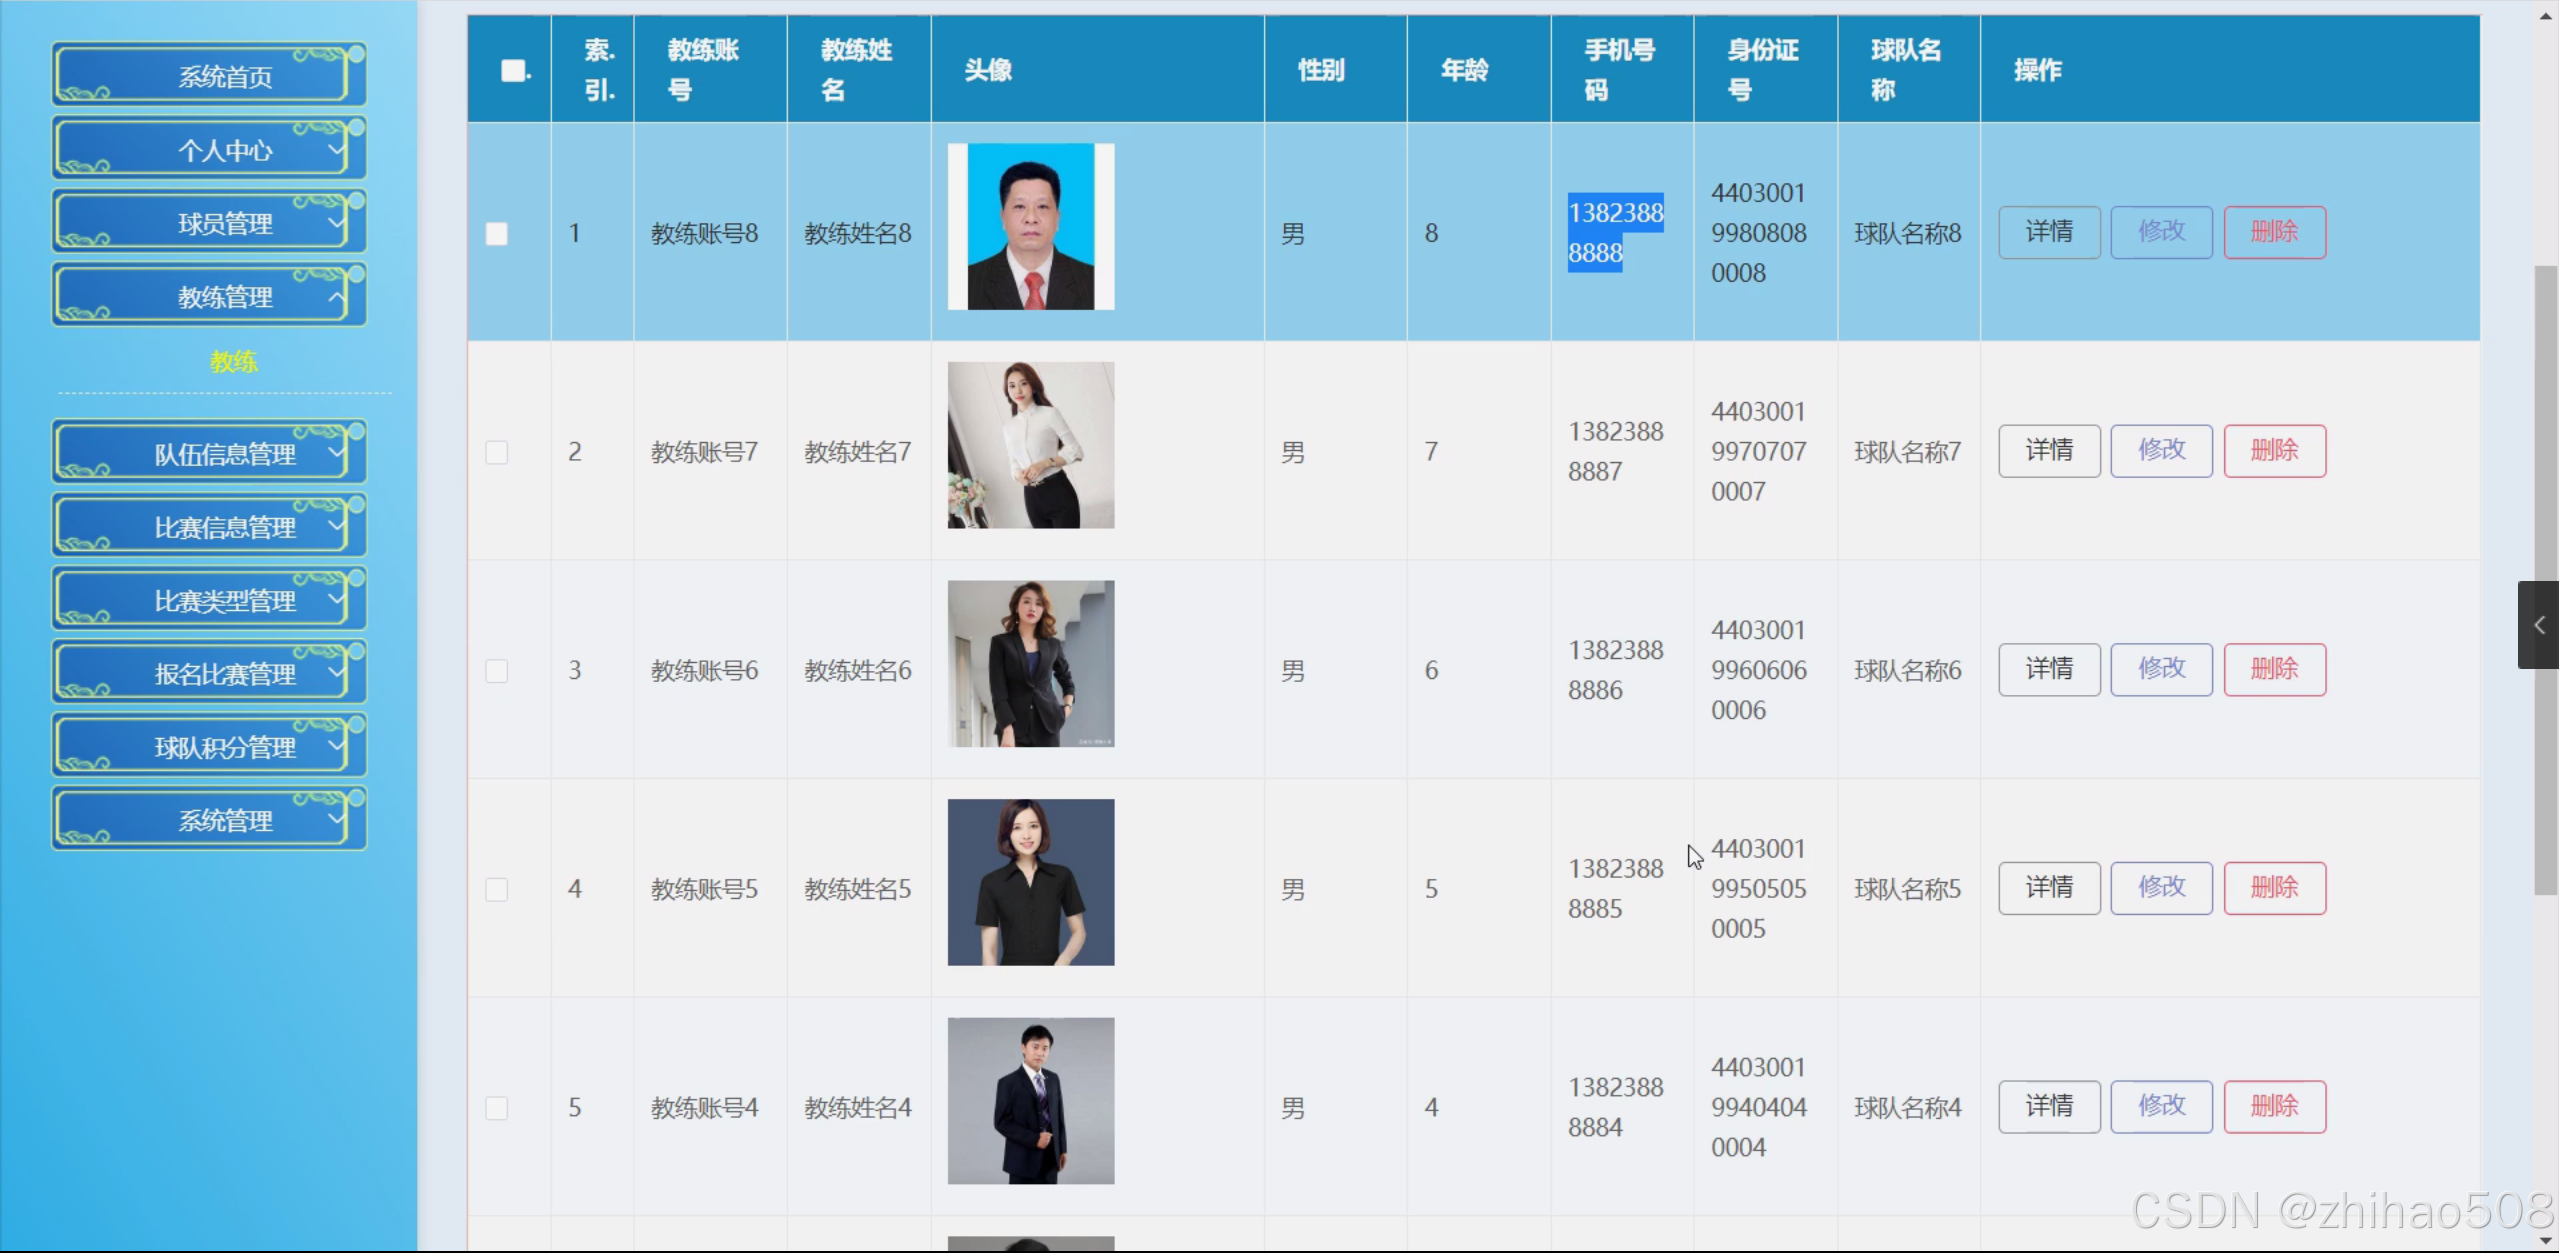The image size is (2559, 1253).
Task: Click 修改 button for 教练账号6
Action: point(2160,669)
